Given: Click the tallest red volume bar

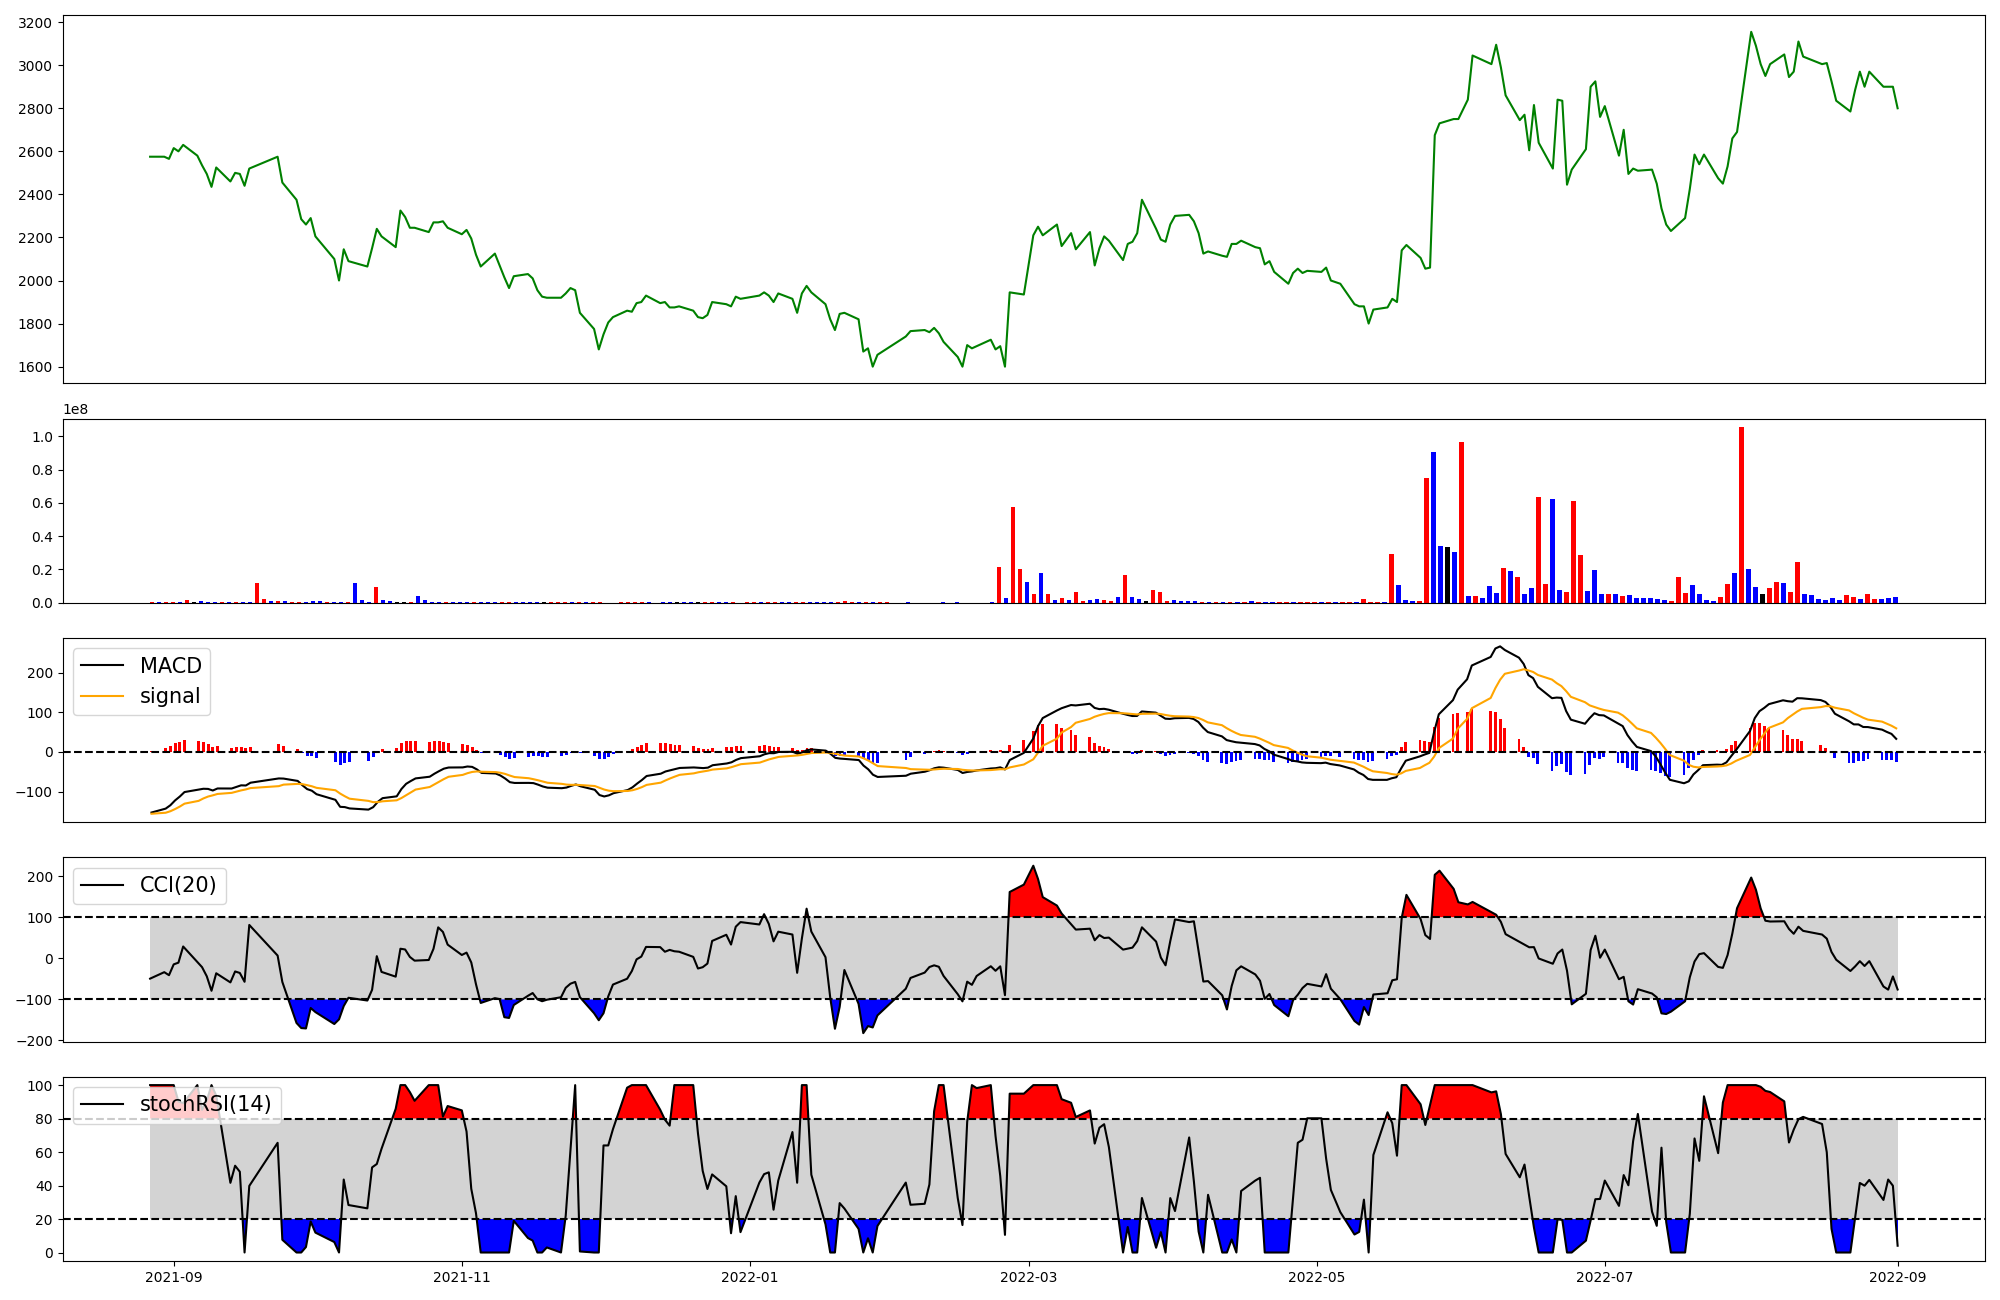Looking at the screenshot, I should [x=1741, y=515].
